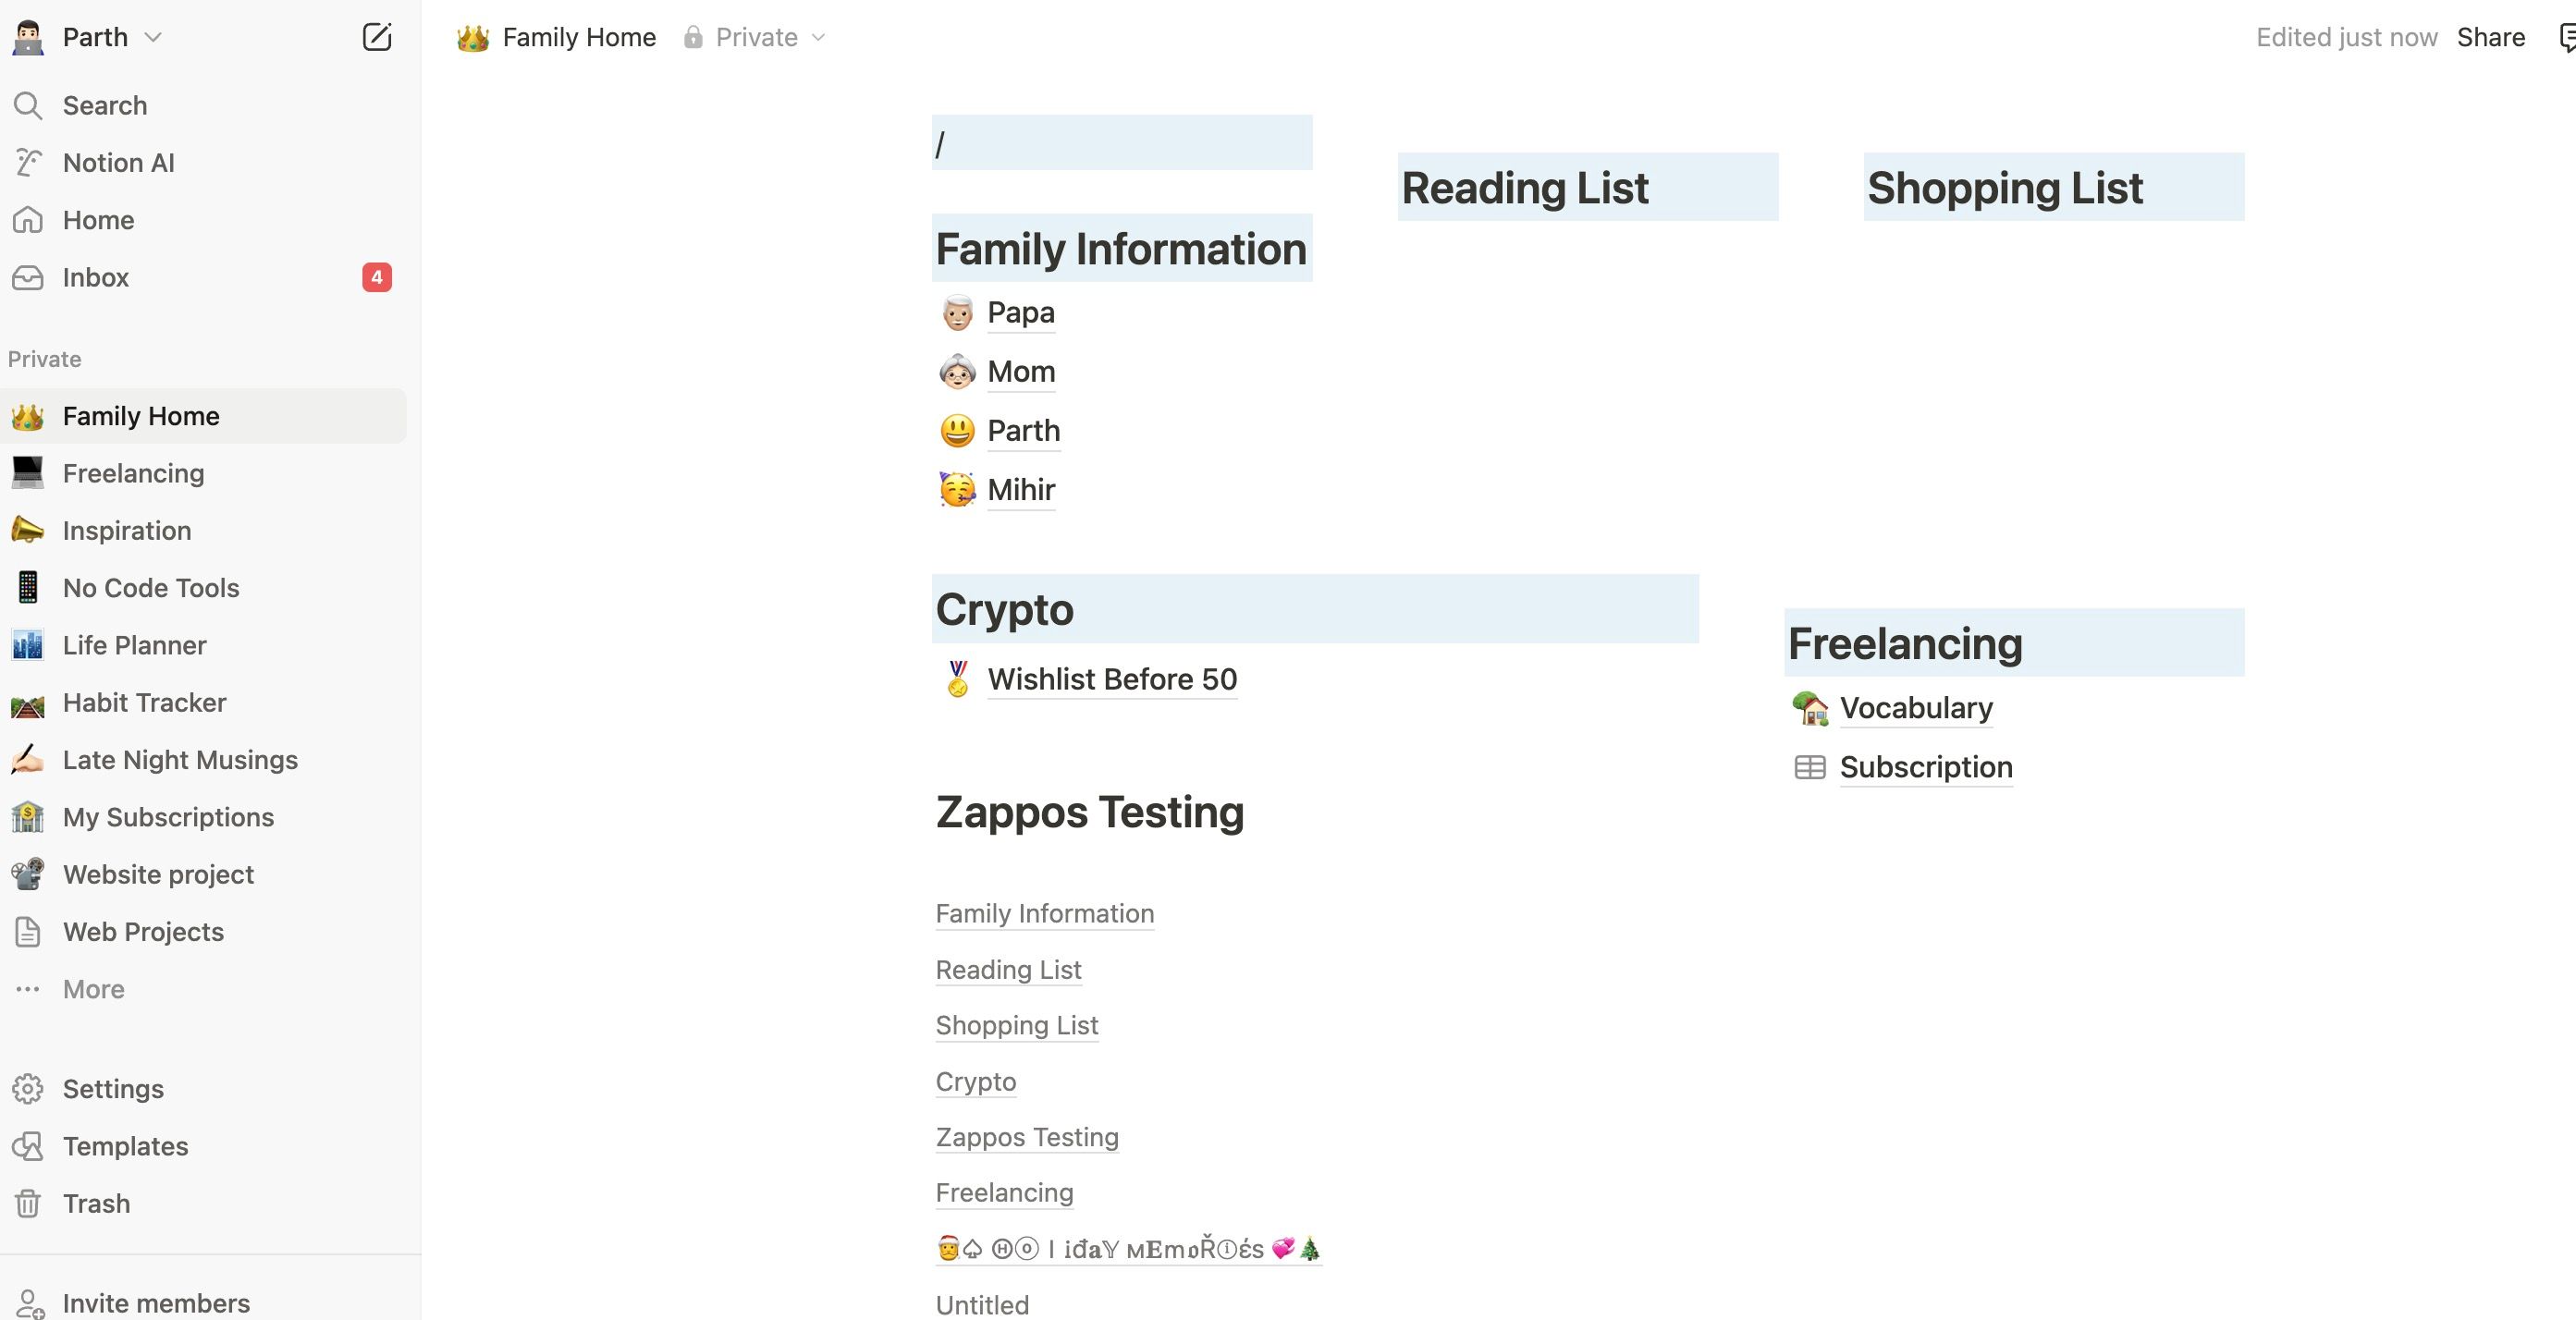Open Notion AI in sidebar

click(x=118, y=162)
